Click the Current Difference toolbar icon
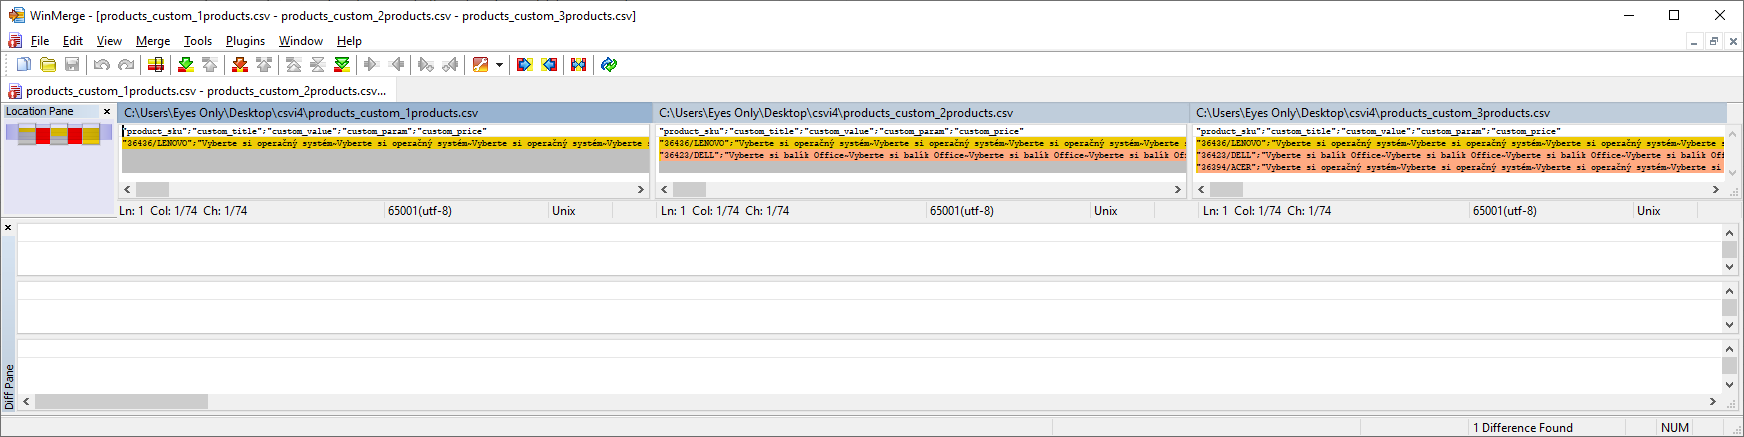The height and width of the screenshot is (437, 1744). pyautogui.click(x=318, y=65)
